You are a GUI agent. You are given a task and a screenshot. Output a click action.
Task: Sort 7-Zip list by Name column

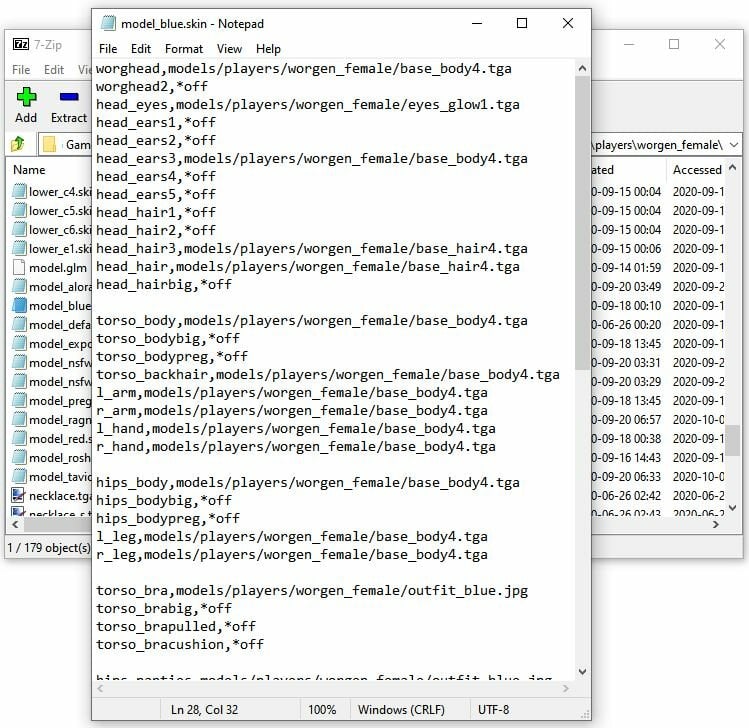[x=29, y=170]
